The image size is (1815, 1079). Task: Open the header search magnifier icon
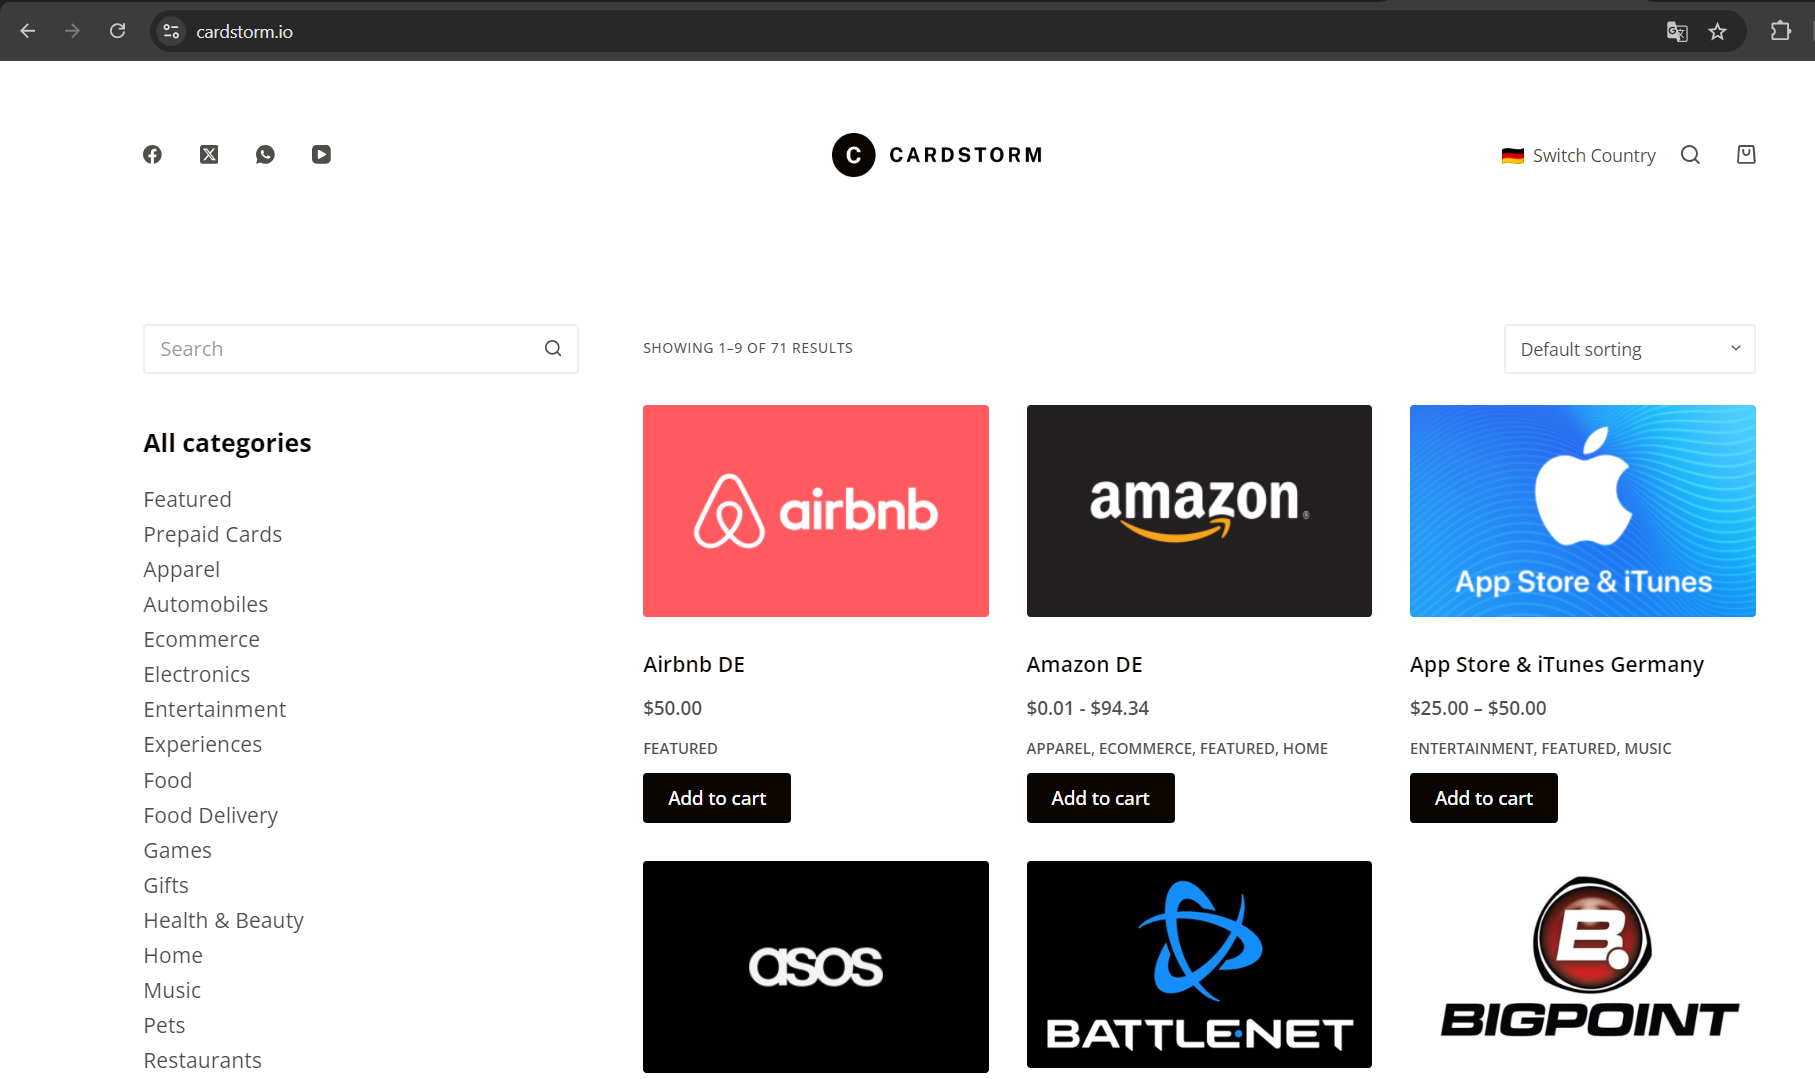click(x=1690, y=155)
